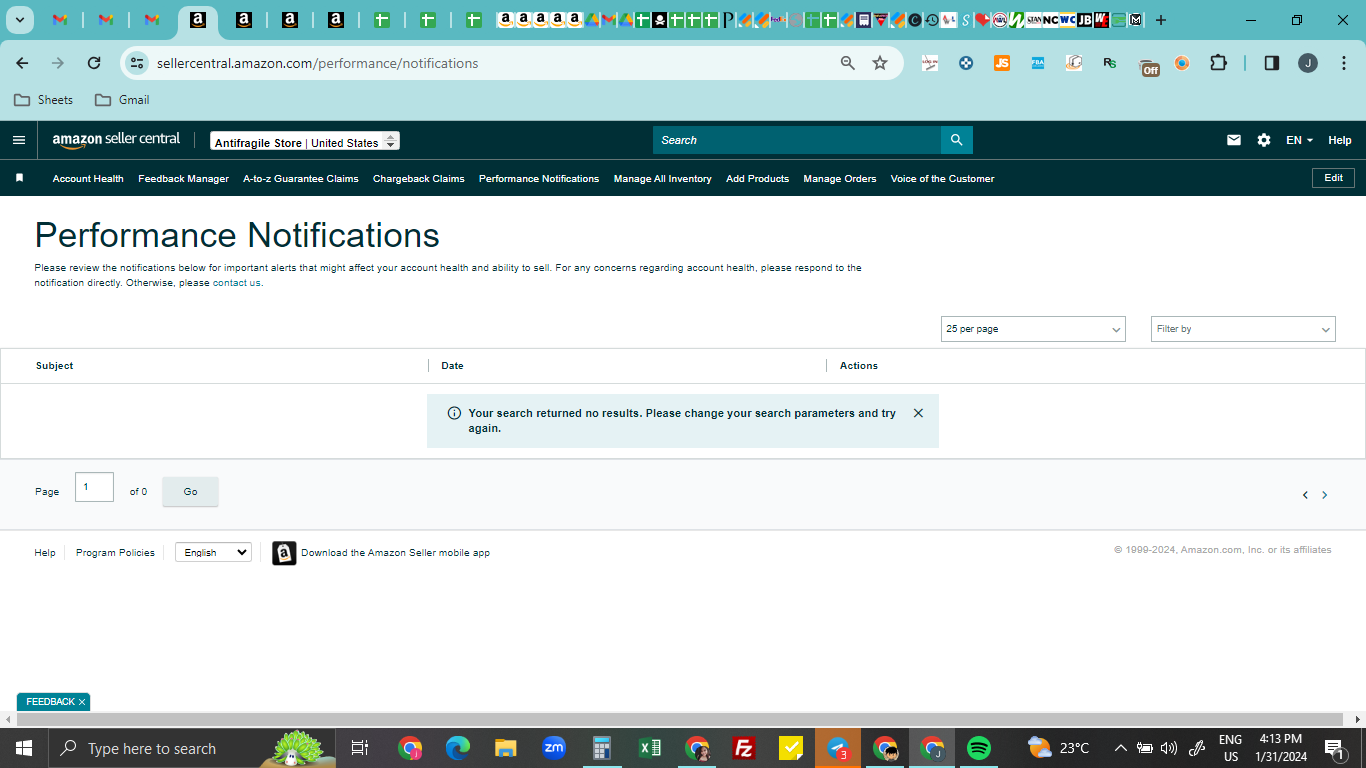Open the EN language dropdown
Viewport: 1366px width, 768px height.
tap(1299, 140)
